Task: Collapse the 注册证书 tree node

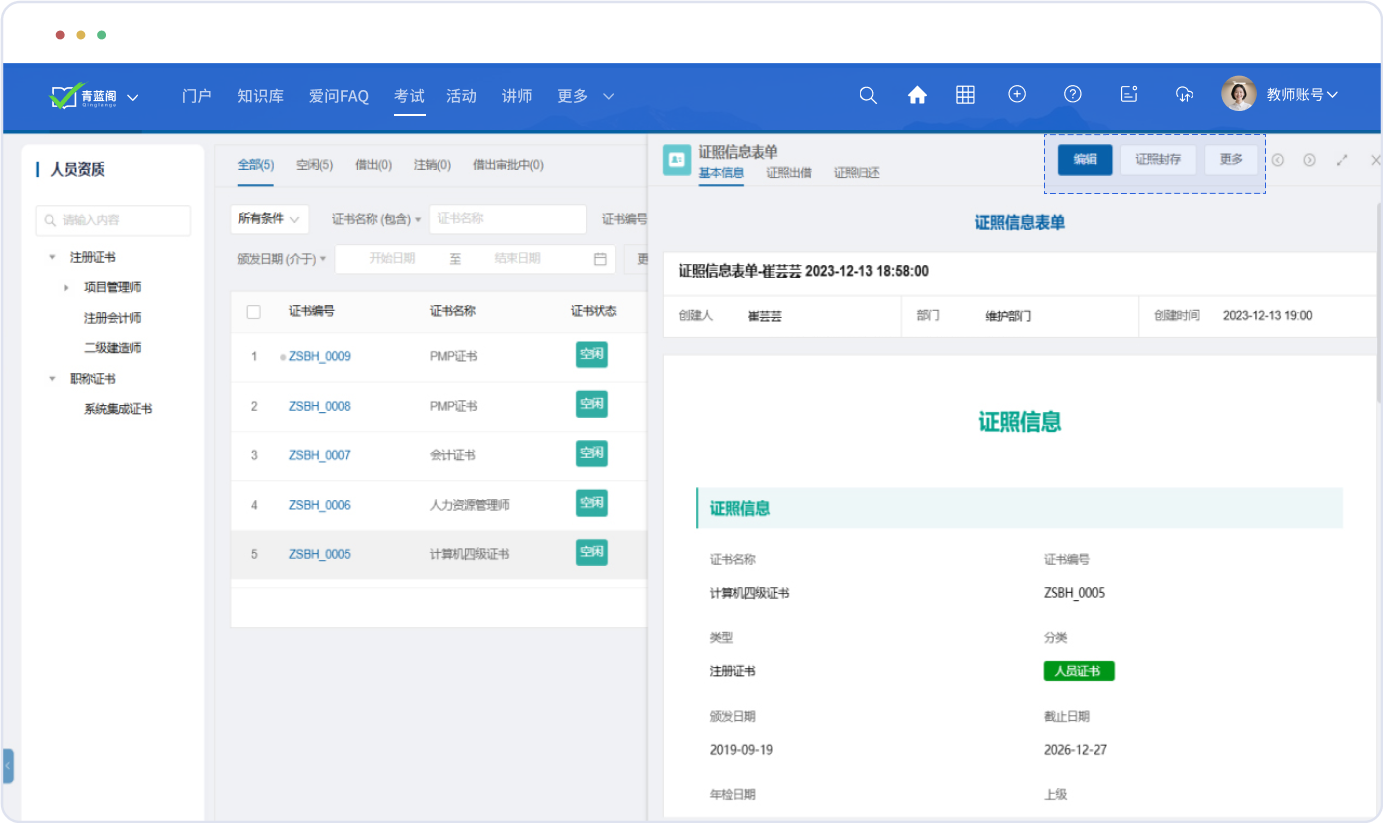Action: pos(52,258)
